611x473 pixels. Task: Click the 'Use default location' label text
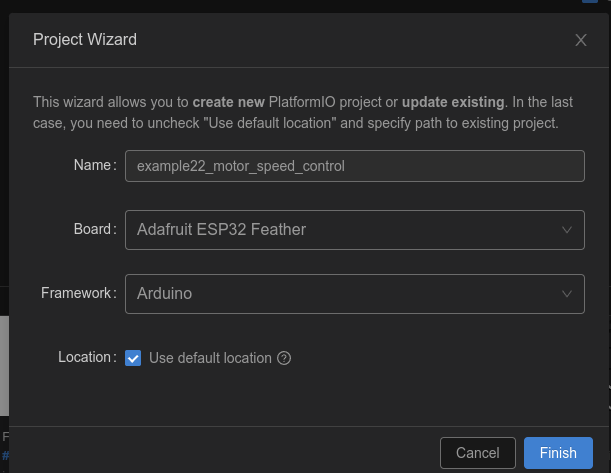coord(210,358)
